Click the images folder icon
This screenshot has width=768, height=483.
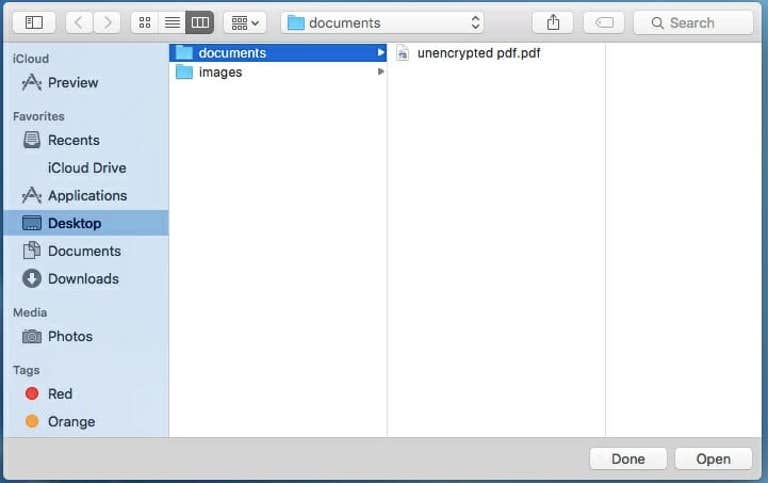pyautogui.click(x=184, y=72)
